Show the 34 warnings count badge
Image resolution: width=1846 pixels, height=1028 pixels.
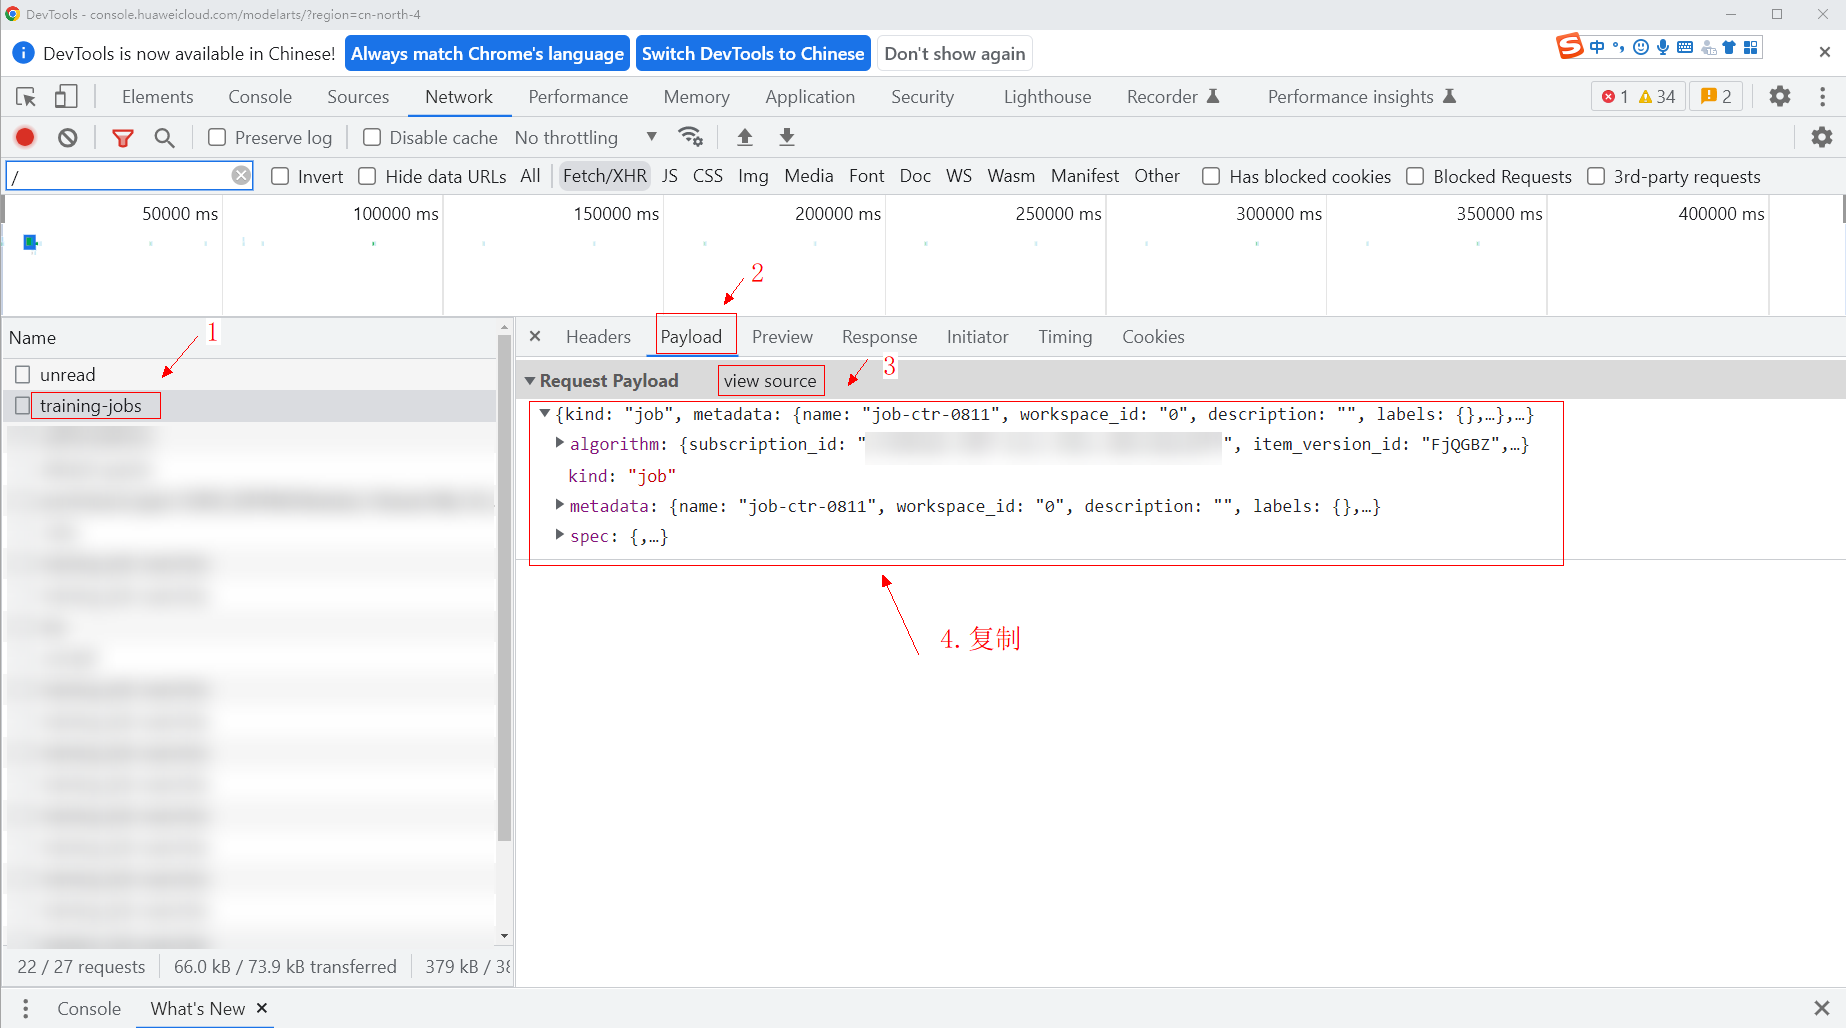1658,96
